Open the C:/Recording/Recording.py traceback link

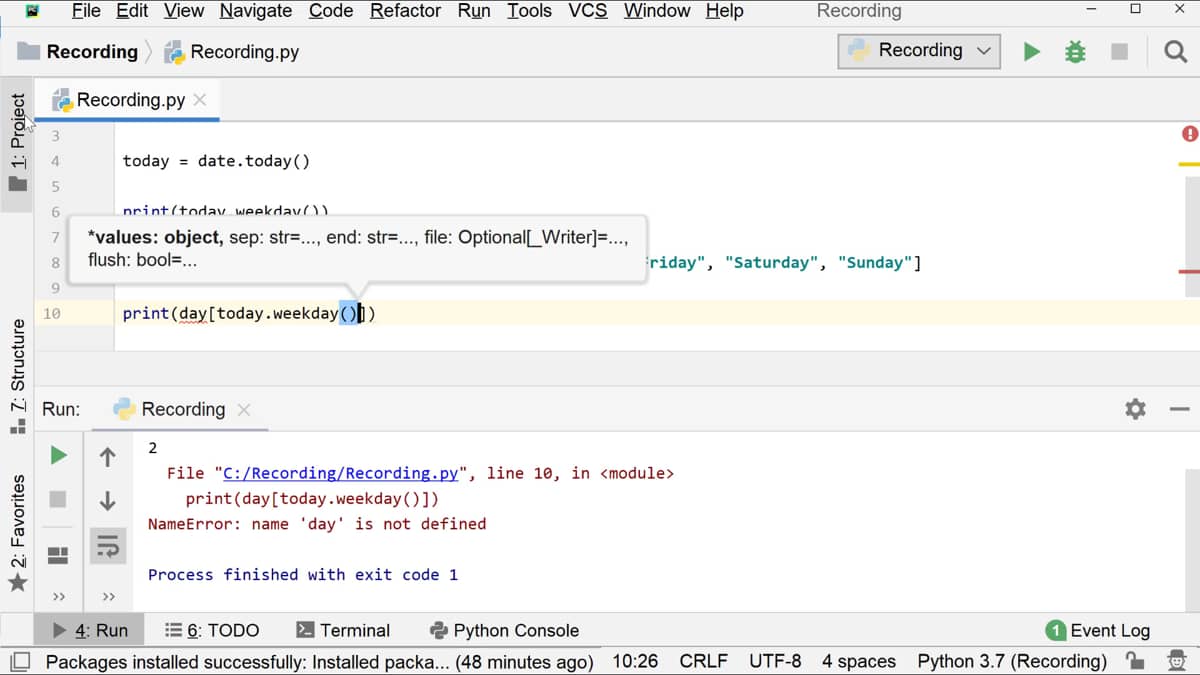coord(341,473)
